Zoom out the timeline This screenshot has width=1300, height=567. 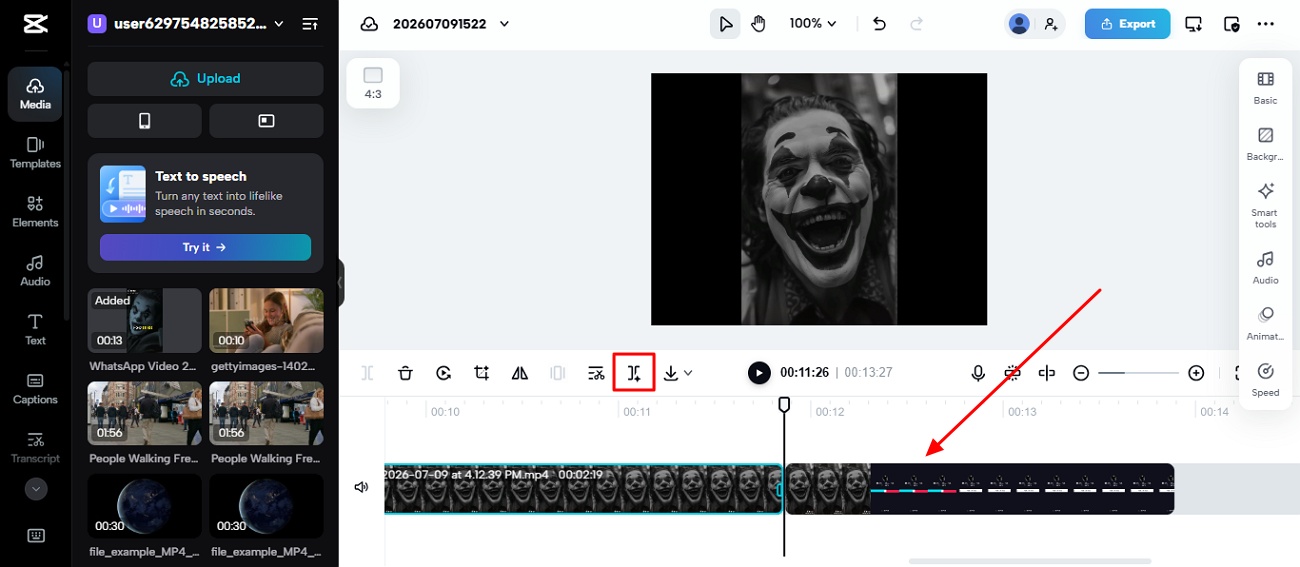click(x=1081, y=373)
